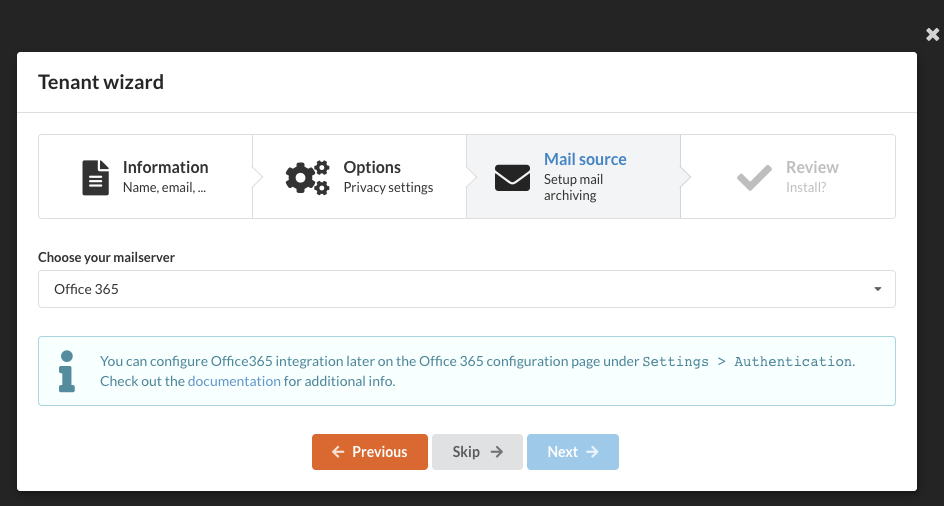The image size is (944, 506).
Task: Click the gears icon in Options step
Action: (x=307, y=177)
